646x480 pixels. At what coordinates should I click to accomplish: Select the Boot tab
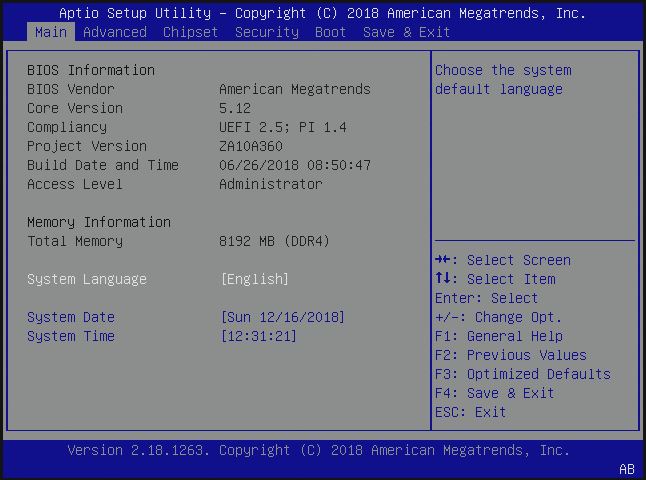coord(331,32)
